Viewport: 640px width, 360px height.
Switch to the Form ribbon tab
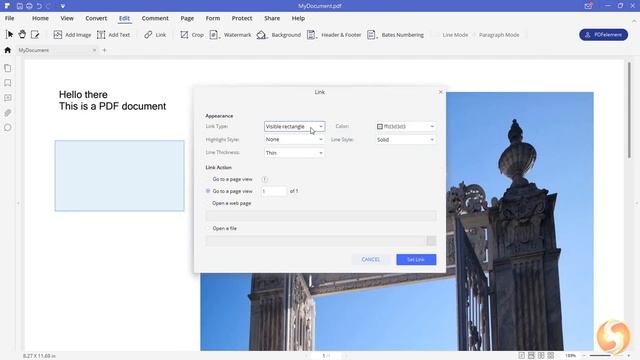coord(213,18)
